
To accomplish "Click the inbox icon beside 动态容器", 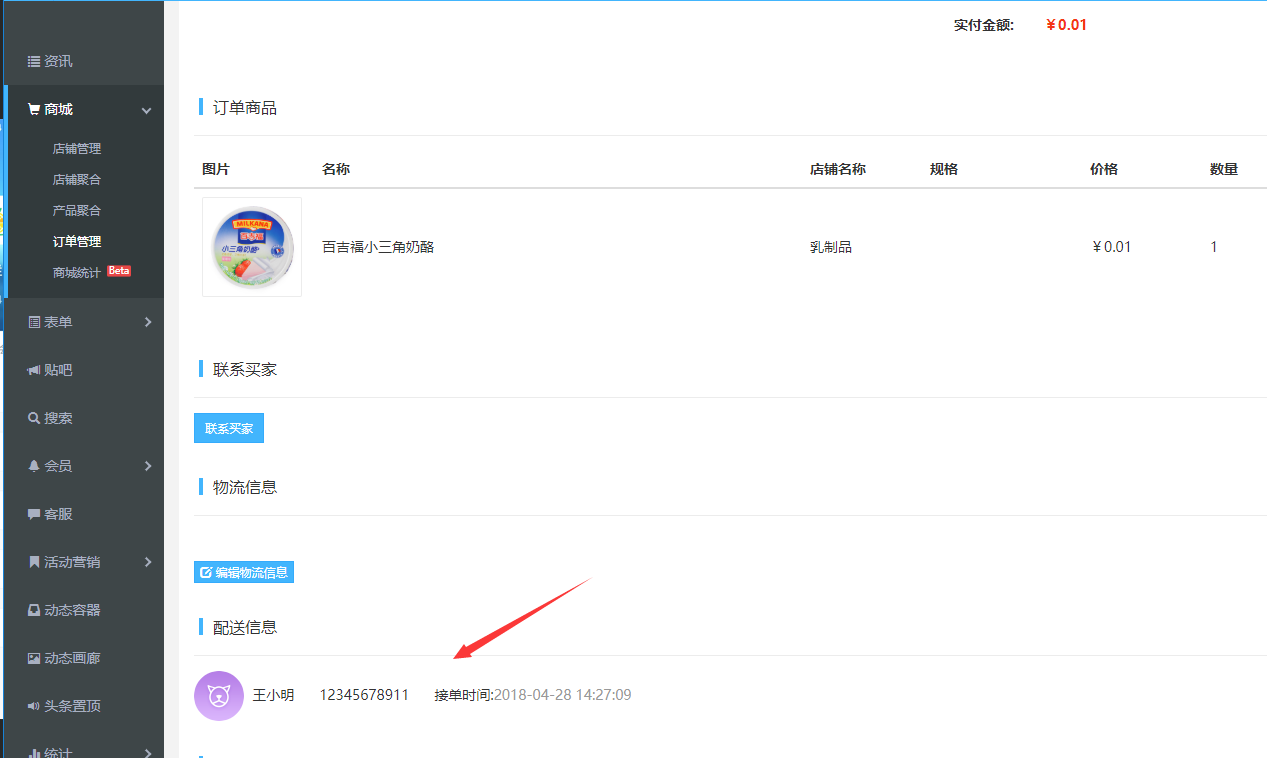I will tap(34, 610).
